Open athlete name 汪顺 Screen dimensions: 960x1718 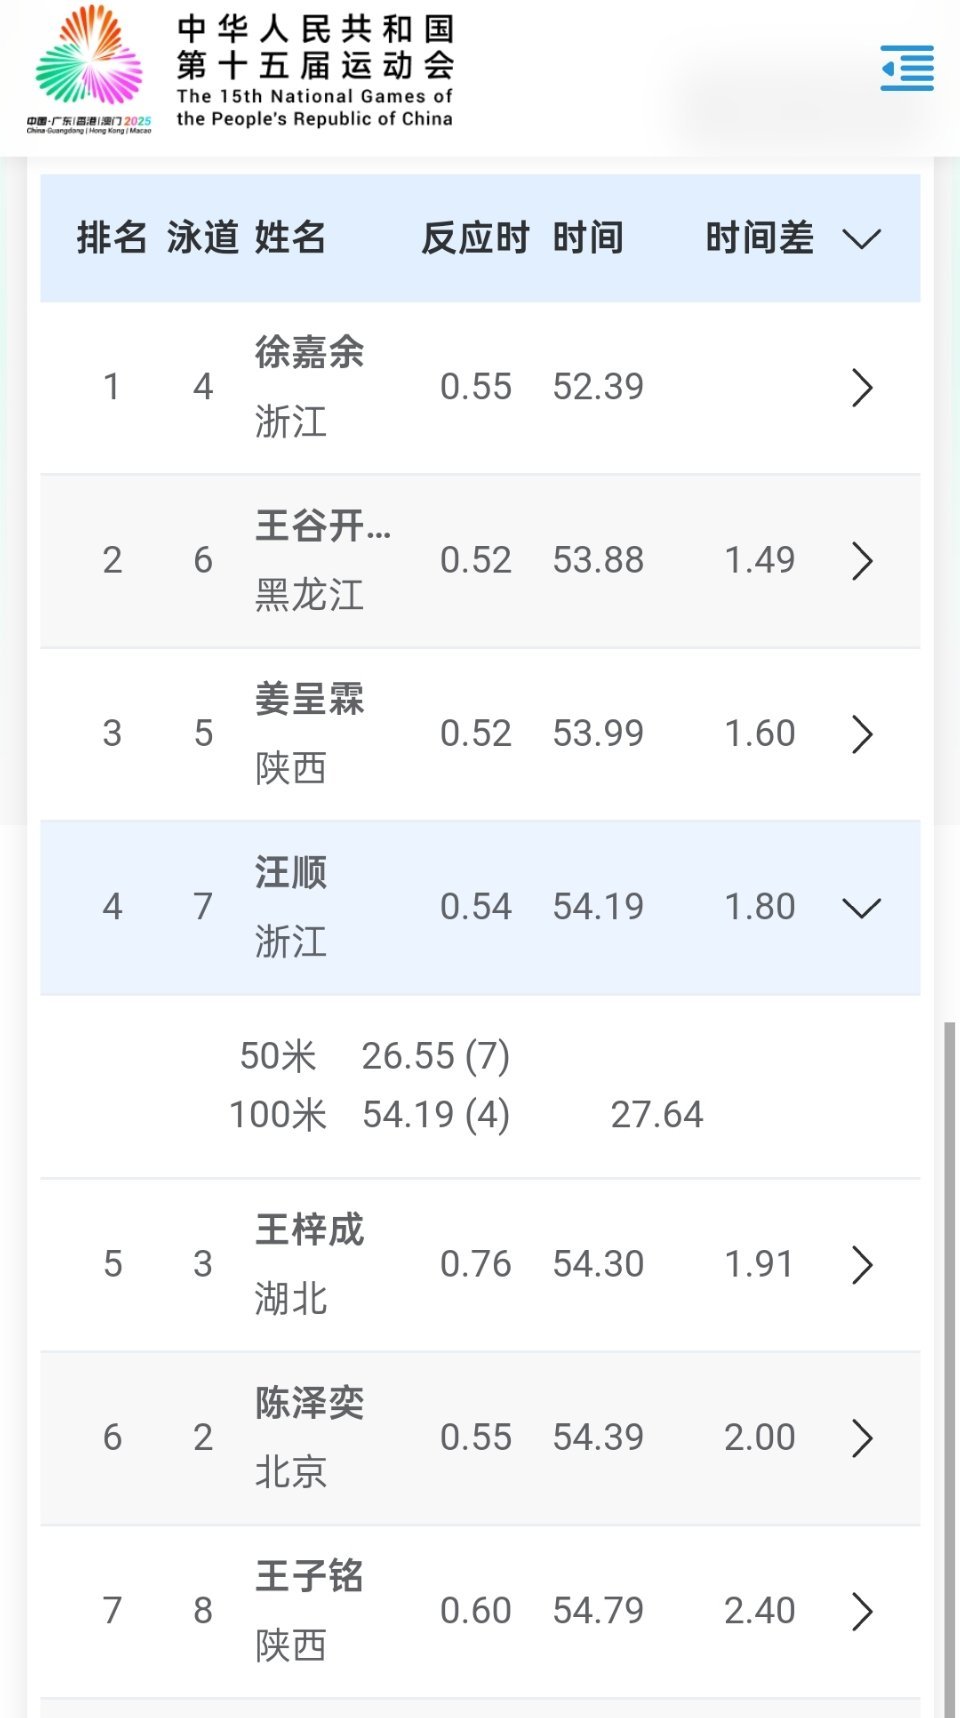291,872
